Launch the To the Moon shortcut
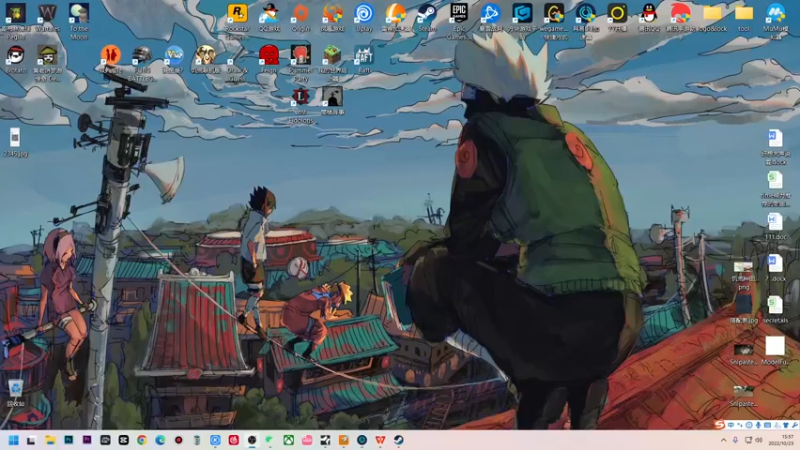800x450 pixels. (x=79, y=19)
